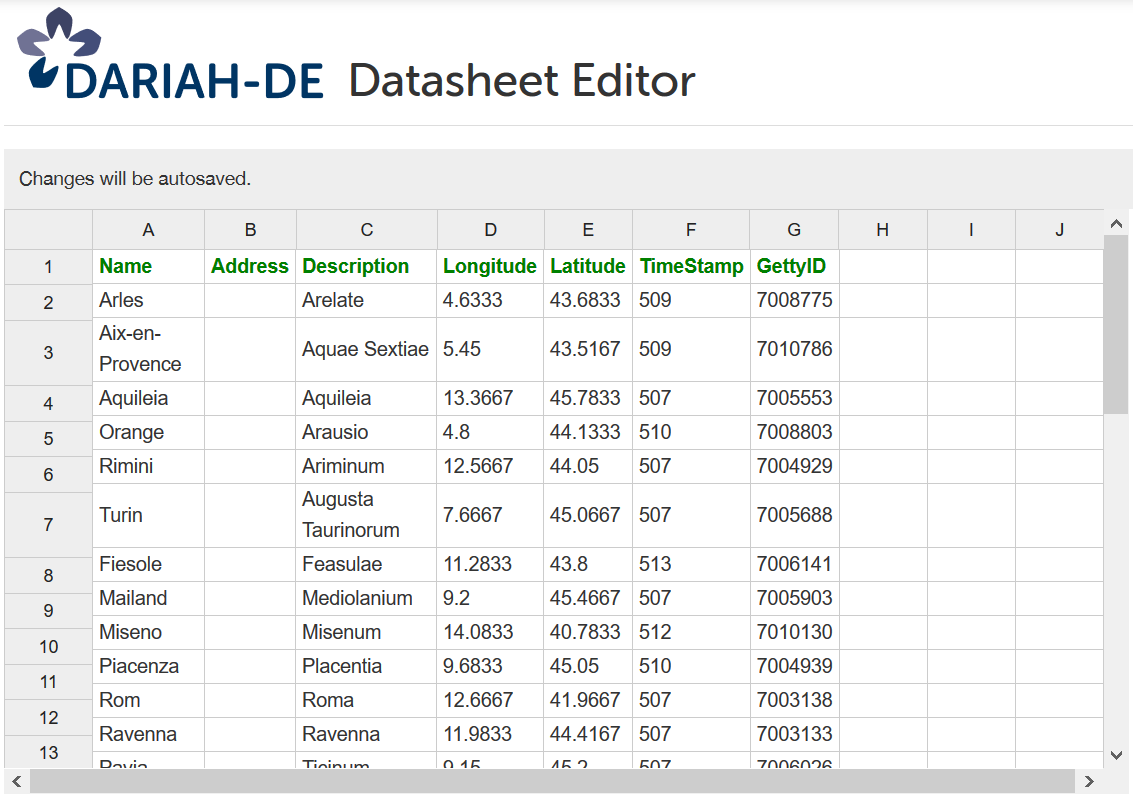Select GettyID 7008775 cell
Image resolution: width=1133 pixels, height=795 pixels.
coord(794,301)
